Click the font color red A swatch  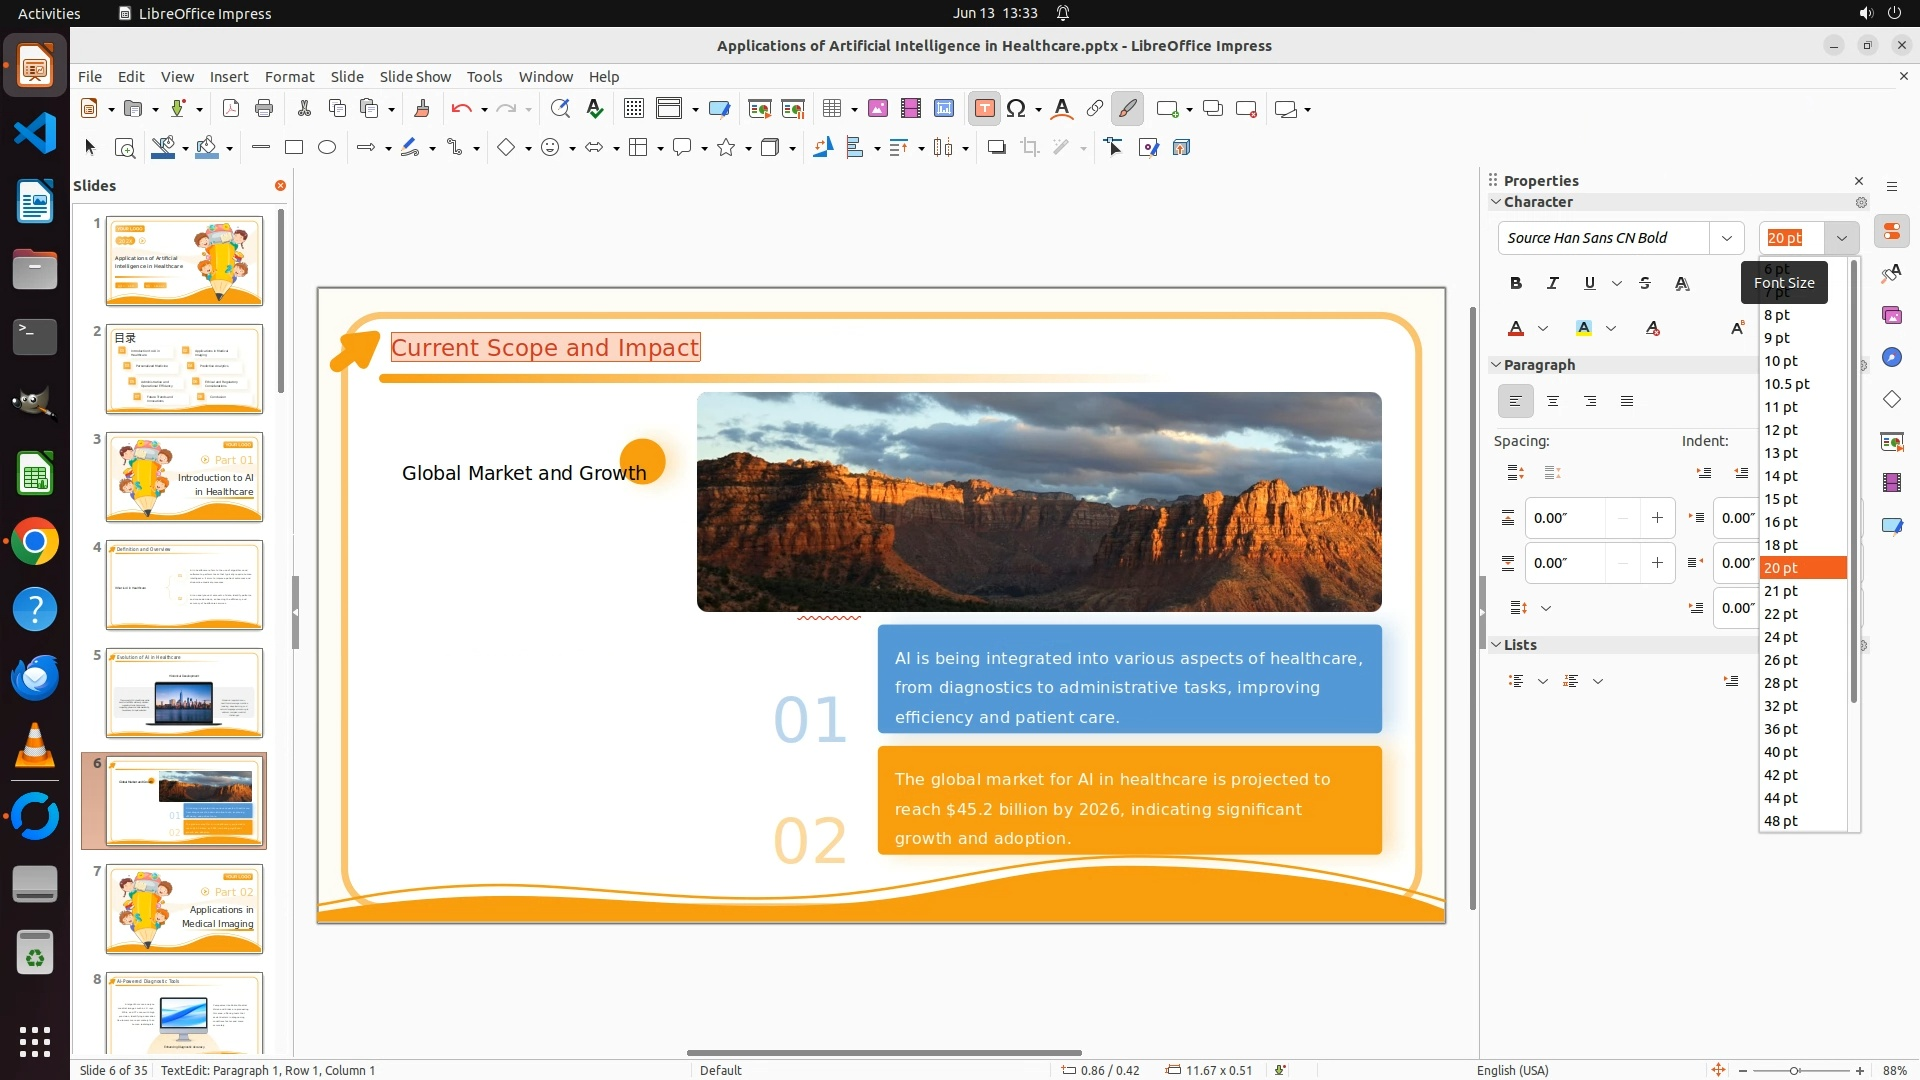coord(1516,328)
